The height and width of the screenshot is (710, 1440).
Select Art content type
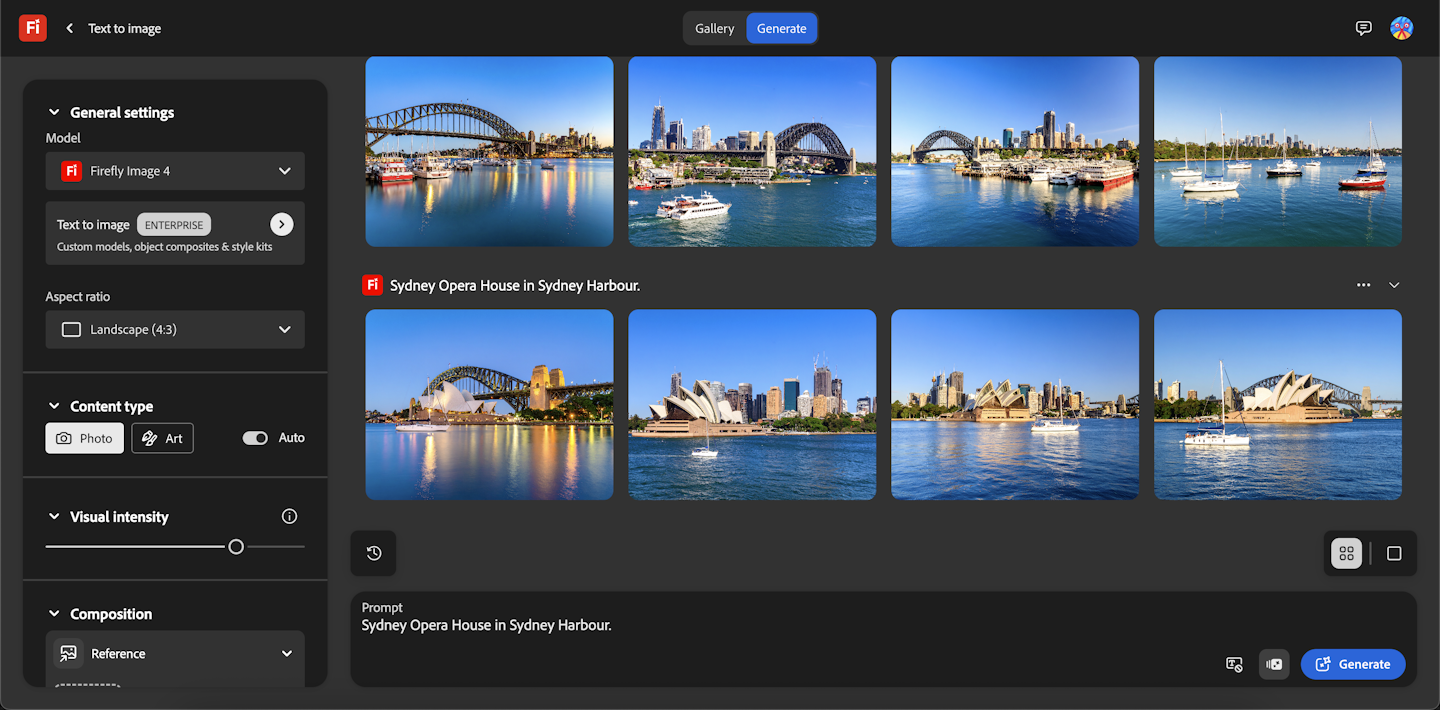pos(162,438)
